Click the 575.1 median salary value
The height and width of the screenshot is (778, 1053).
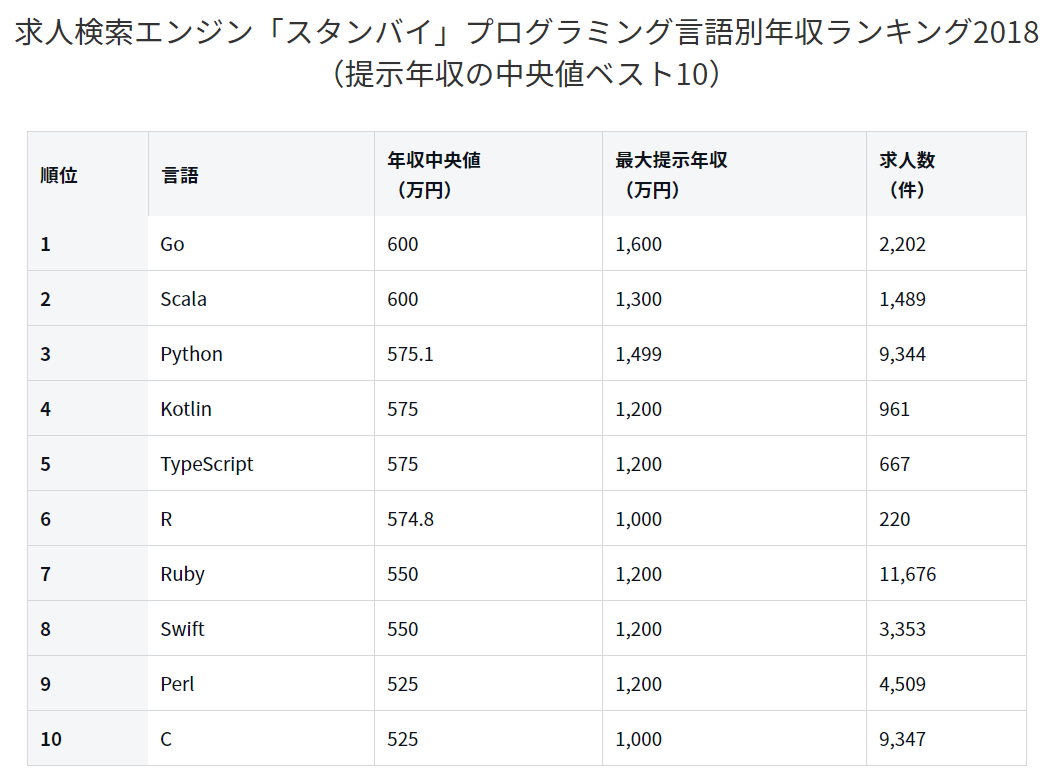click(x=410, y=354)
